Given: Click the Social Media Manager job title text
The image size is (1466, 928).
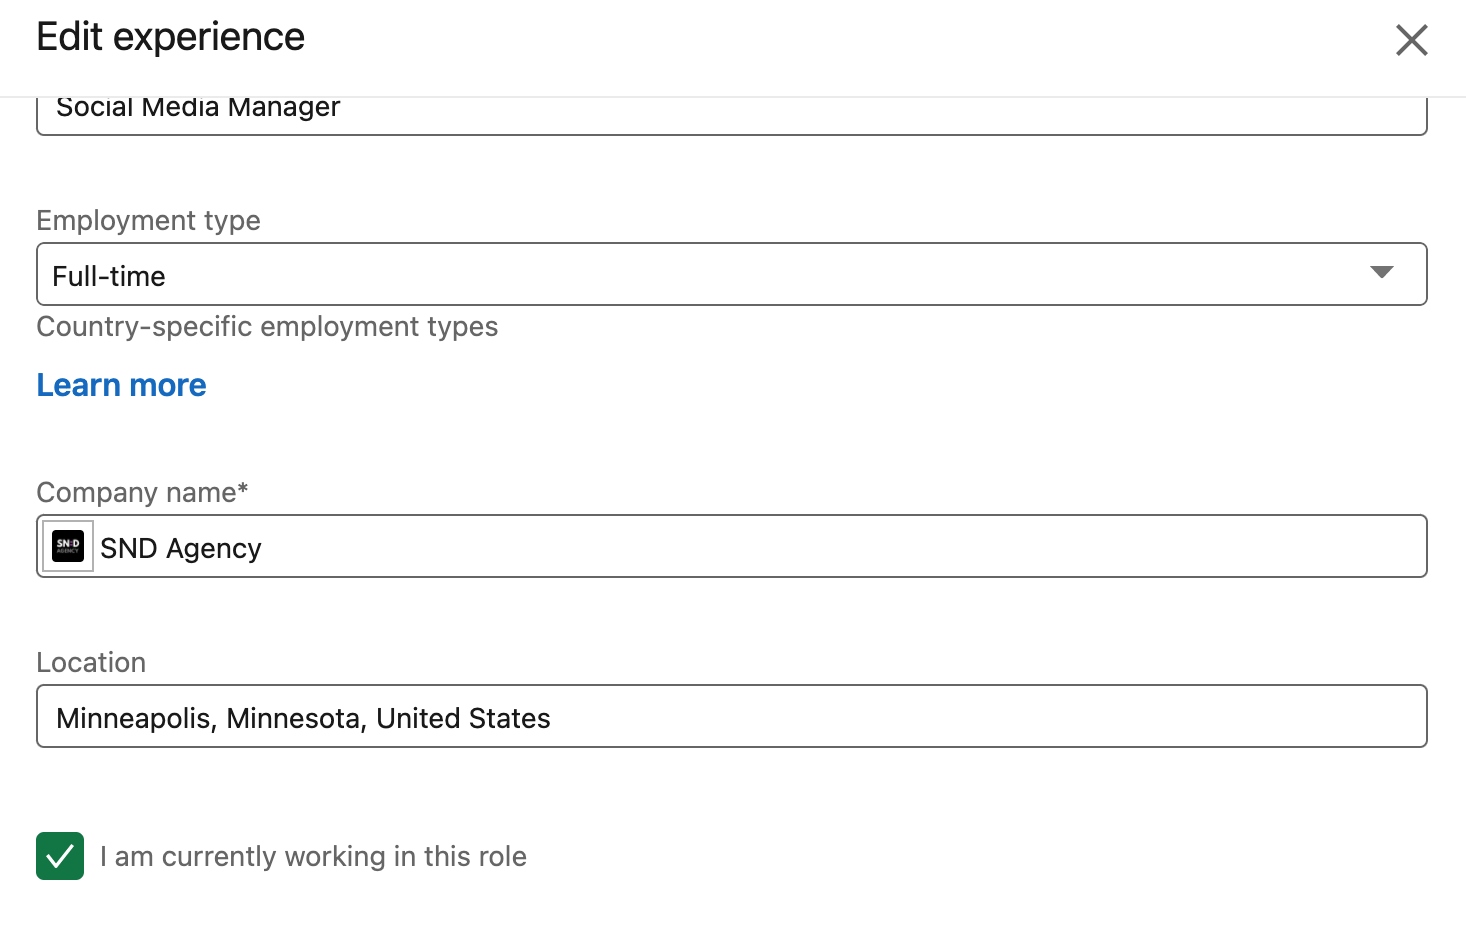Looking at the screenshot, I should [x=198, y=107].
